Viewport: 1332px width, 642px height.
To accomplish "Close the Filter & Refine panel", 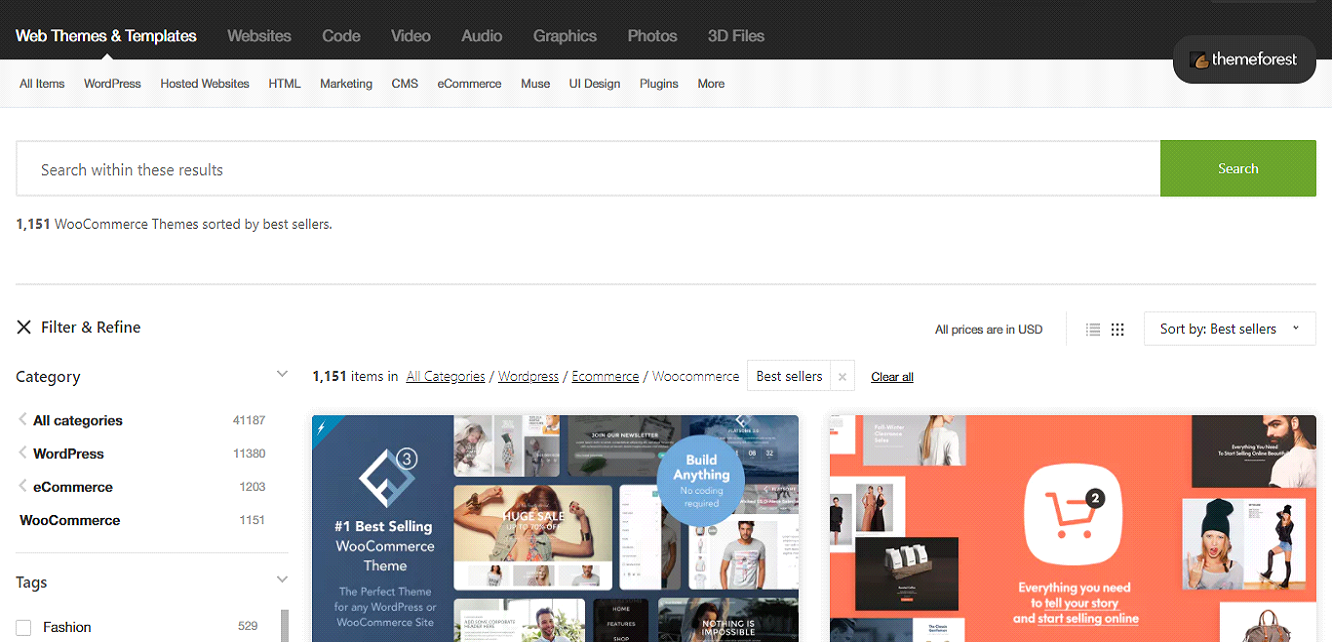I will (24, 327).
